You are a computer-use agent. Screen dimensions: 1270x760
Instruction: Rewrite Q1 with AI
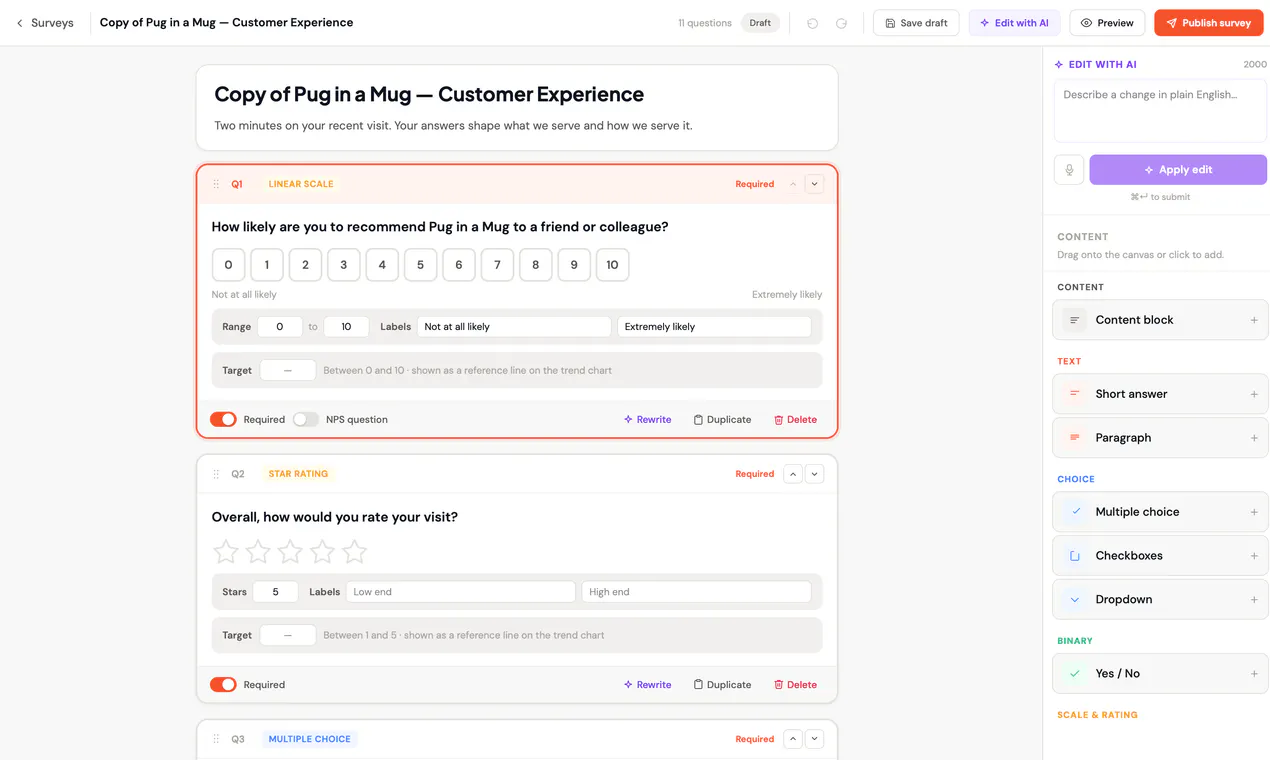click(x=647, y=420)
